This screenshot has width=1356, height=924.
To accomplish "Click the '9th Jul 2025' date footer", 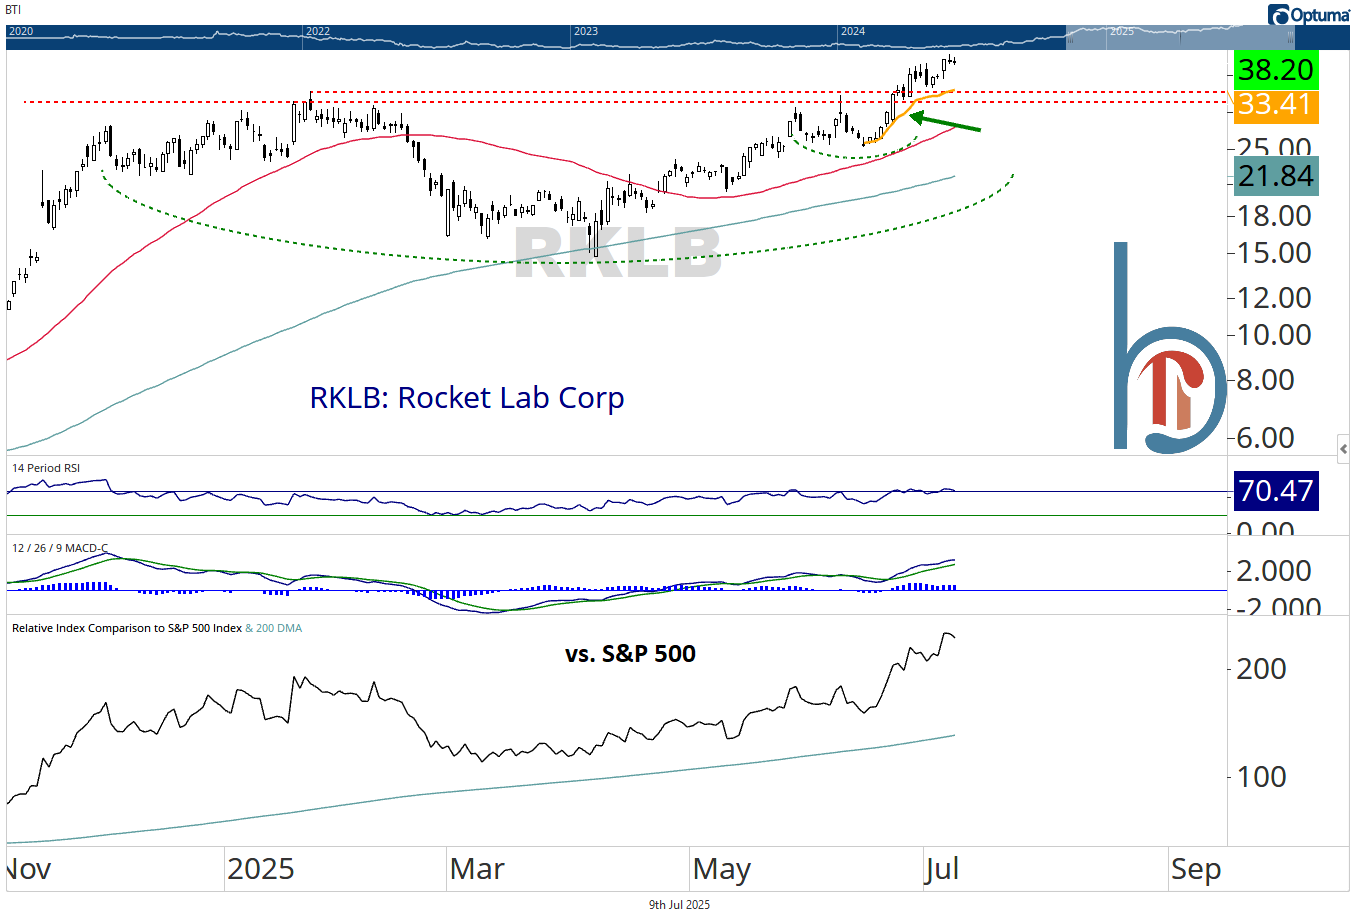I will 679,905.
